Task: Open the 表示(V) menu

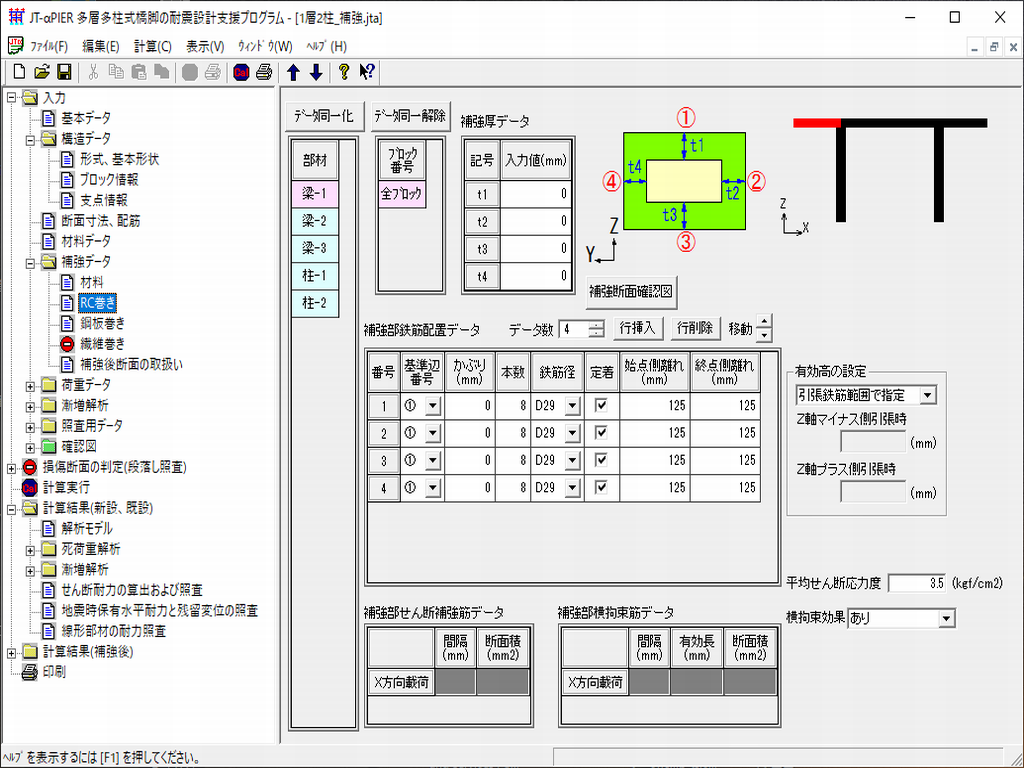Action: [x=205, y=46]
